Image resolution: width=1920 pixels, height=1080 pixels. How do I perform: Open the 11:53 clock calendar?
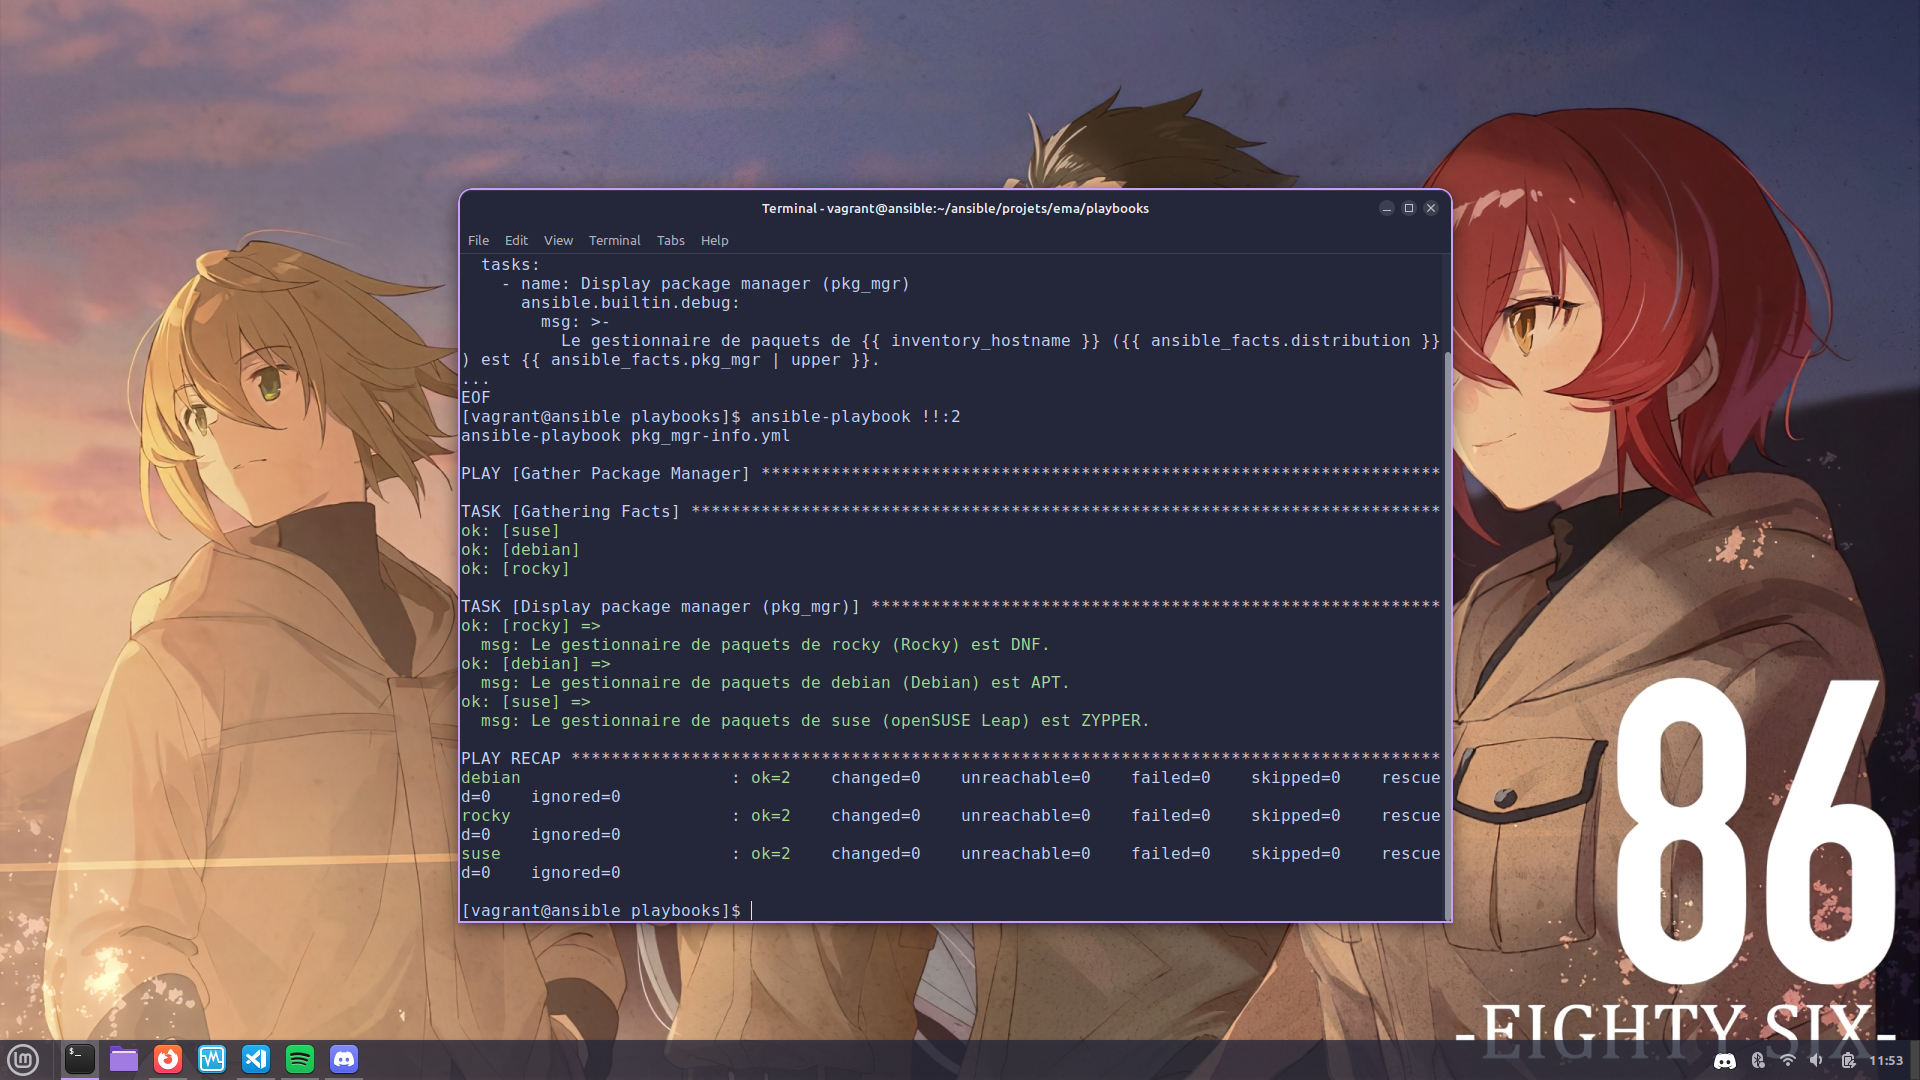[1886, 1061]
